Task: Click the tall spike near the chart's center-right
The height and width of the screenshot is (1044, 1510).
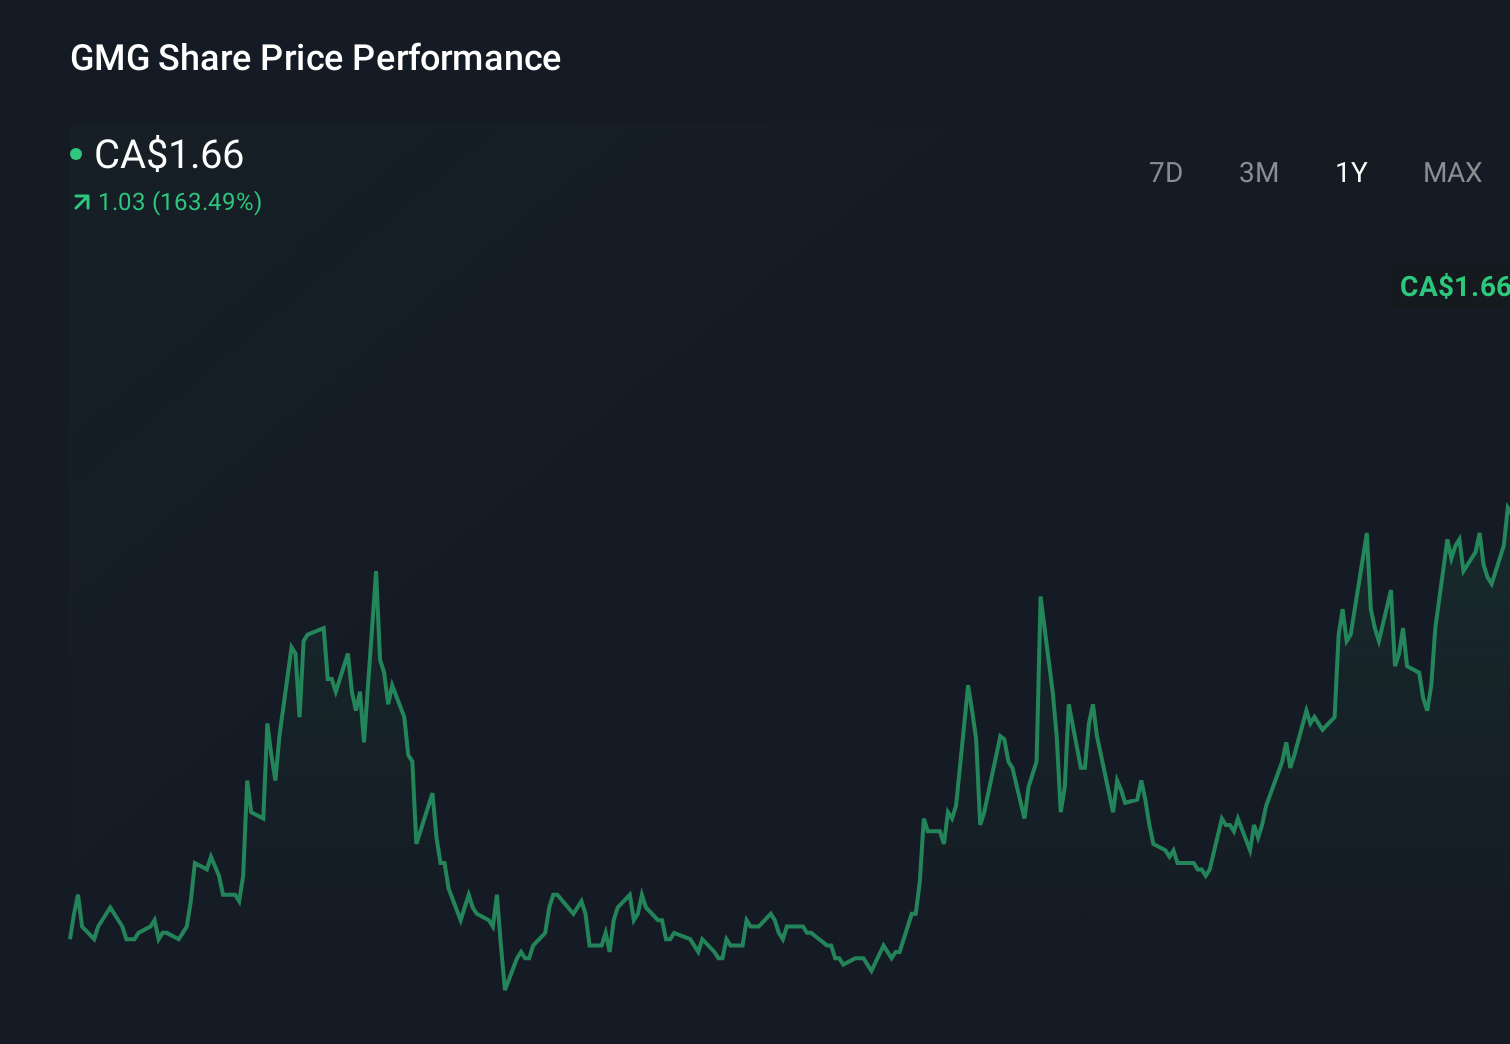Action: [x=1040, y=598]
